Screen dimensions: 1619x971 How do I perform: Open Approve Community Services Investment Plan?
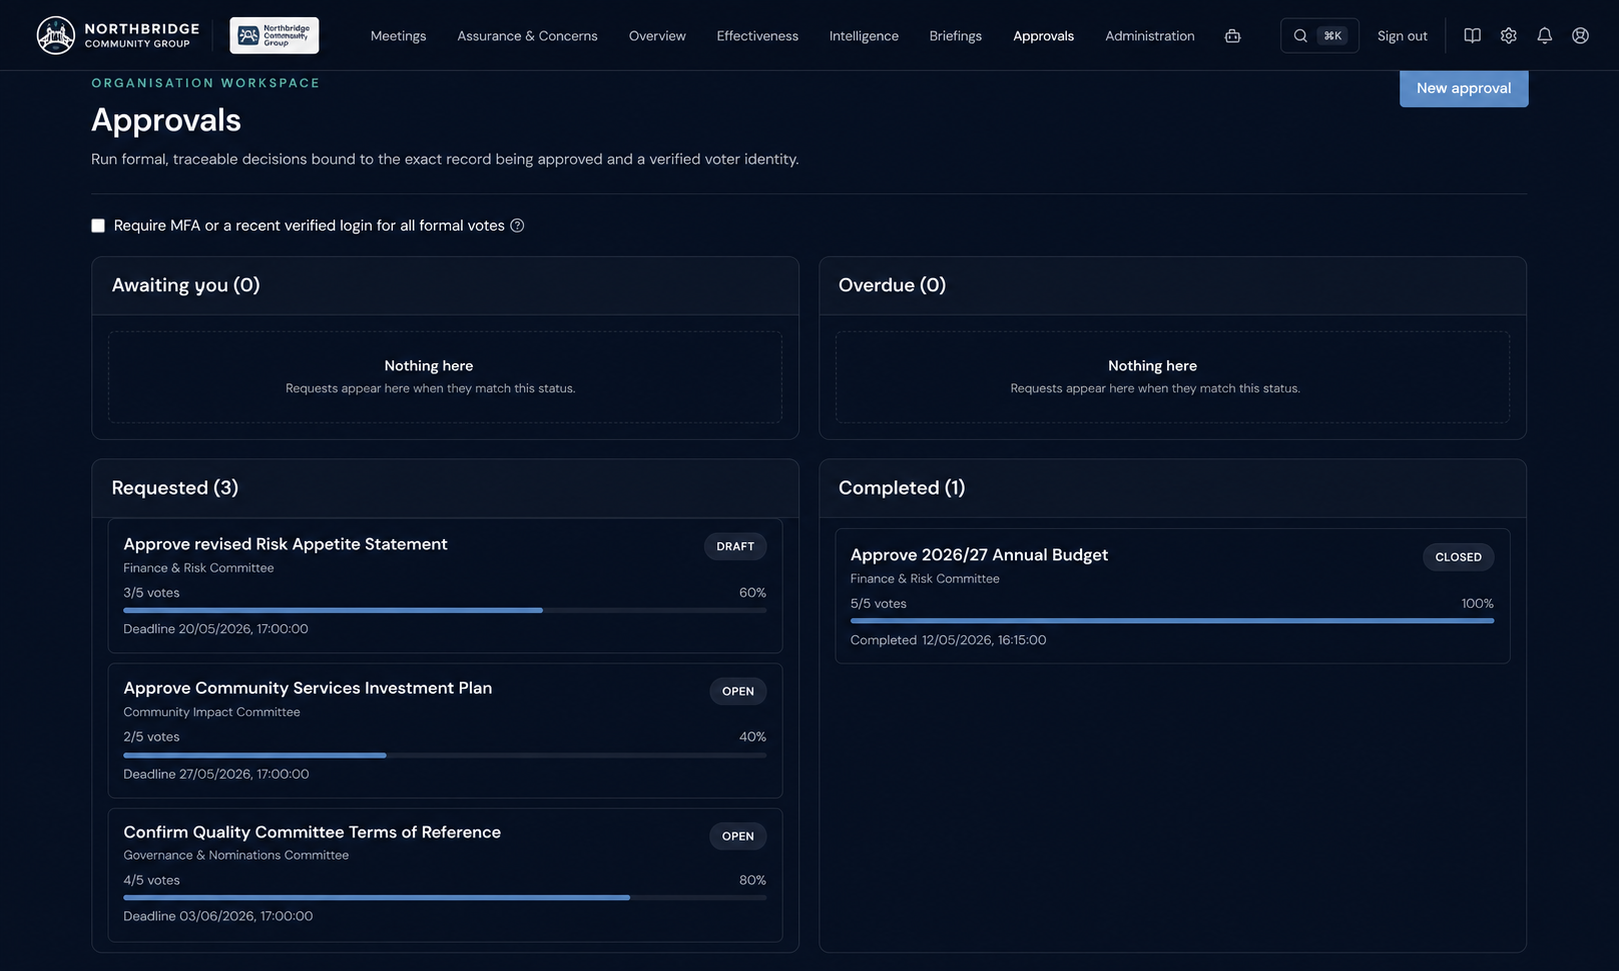pyautogui.click(x=307, y=688)
